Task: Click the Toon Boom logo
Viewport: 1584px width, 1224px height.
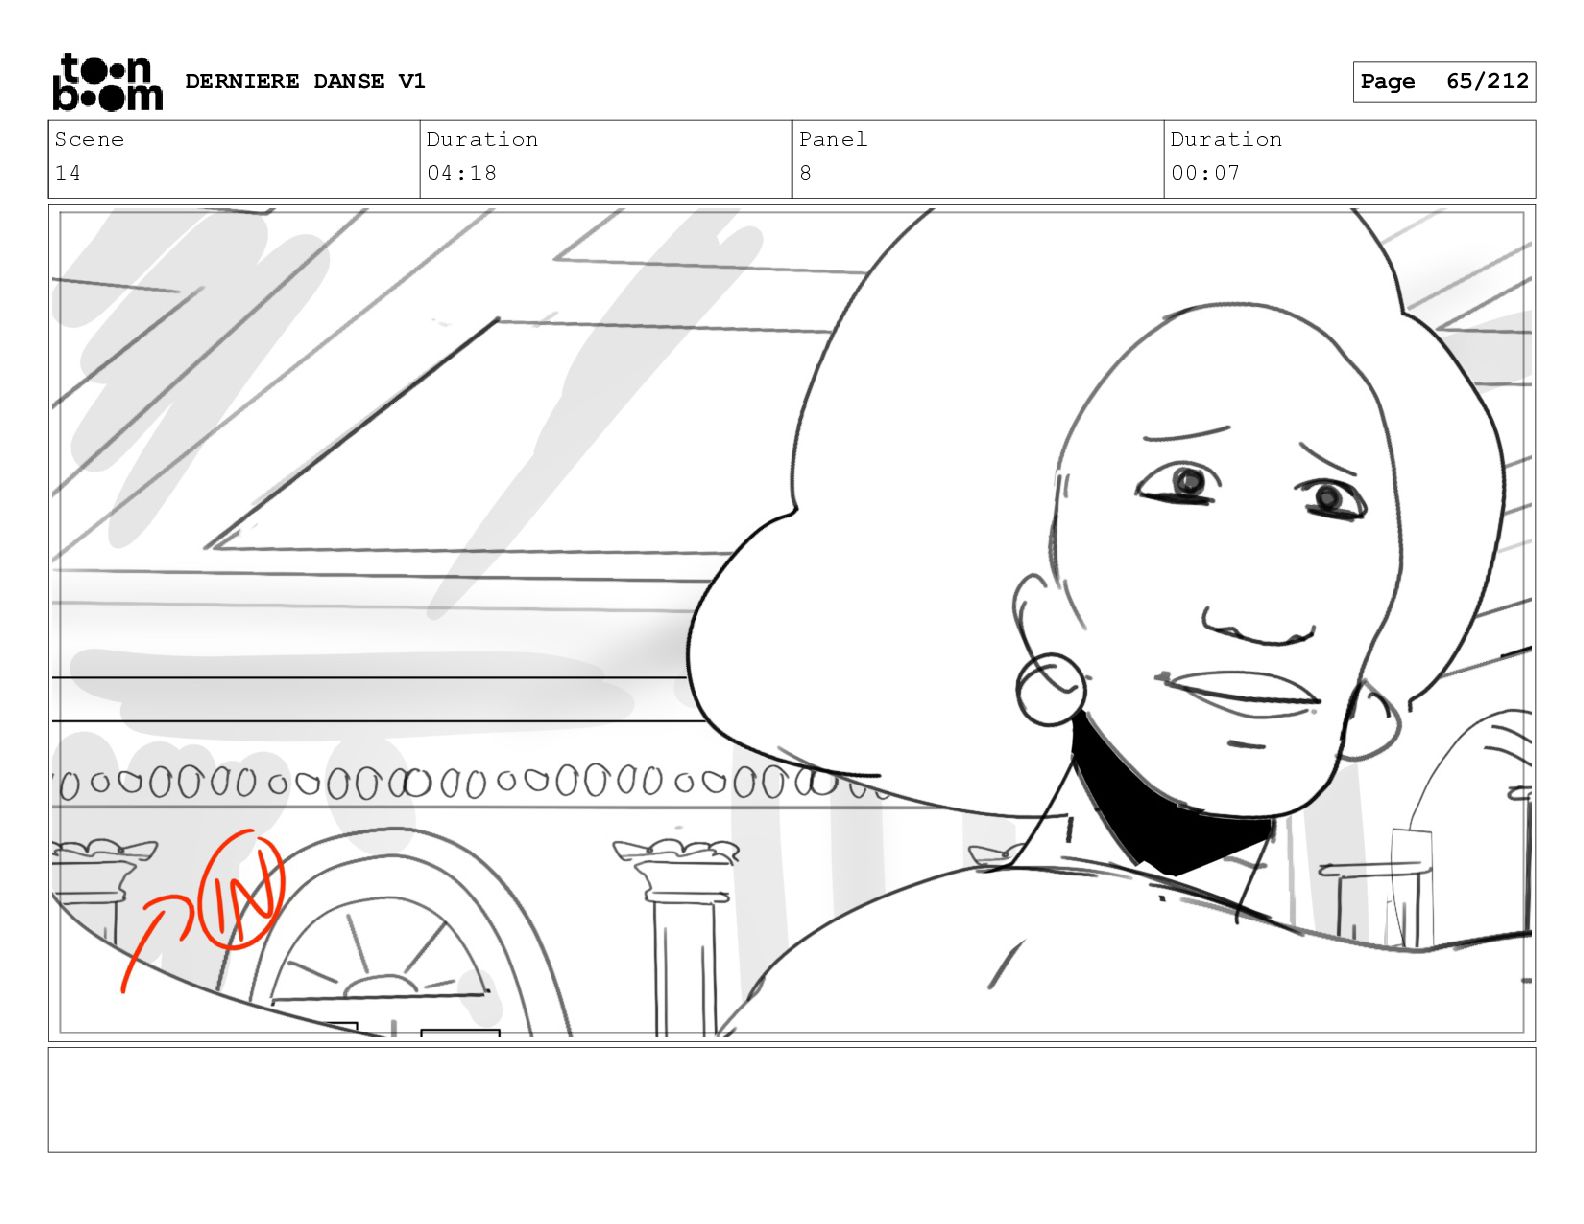Action: tap(107, 82)
